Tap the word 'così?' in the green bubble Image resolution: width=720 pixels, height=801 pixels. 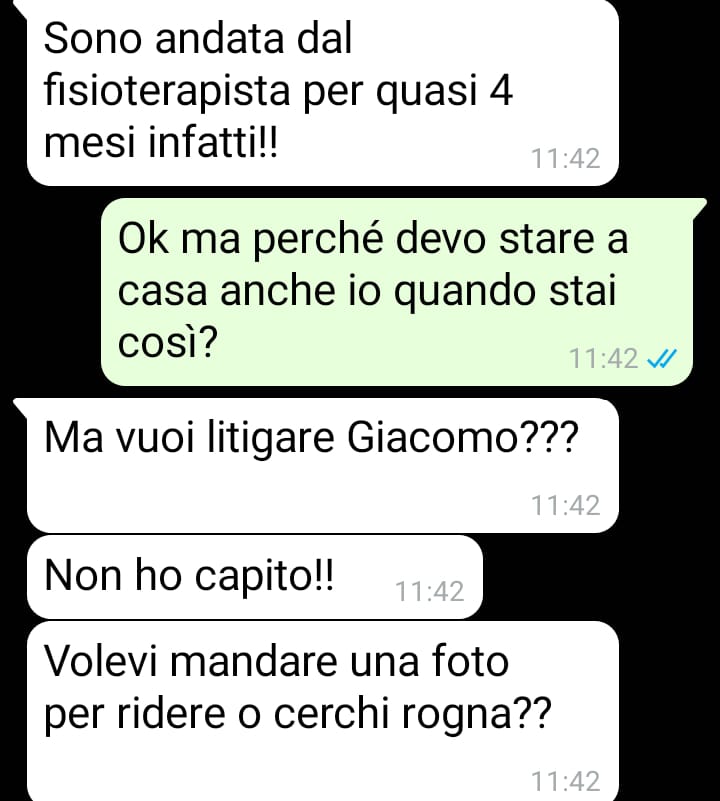tap(168, 341)
